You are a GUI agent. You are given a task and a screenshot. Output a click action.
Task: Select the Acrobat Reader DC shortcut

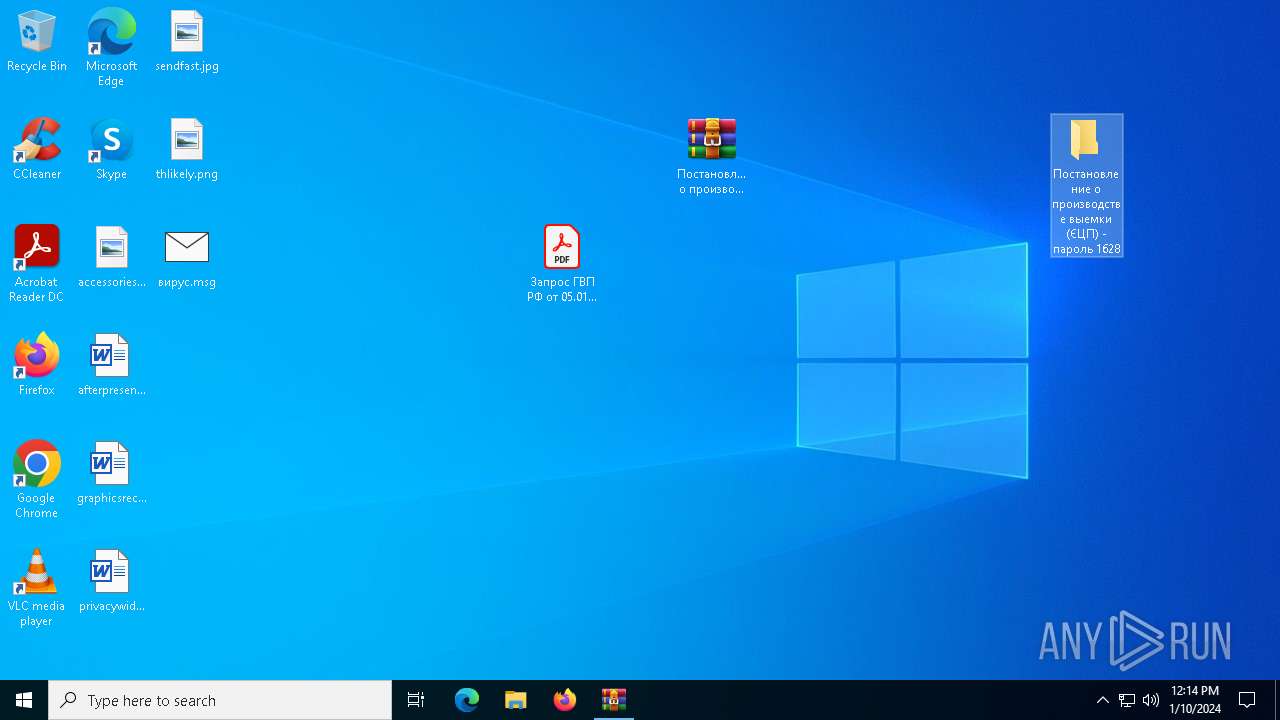click(x=37, y=264)
